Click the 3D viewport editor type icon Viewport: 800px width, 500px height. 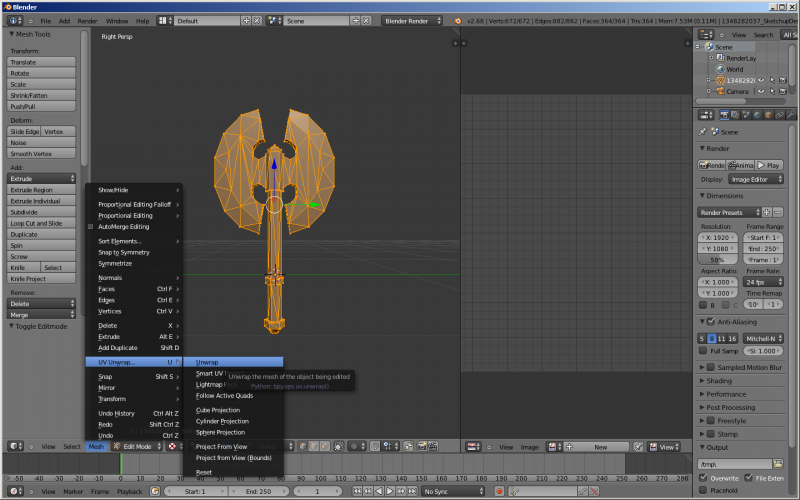tap(16, 446)
